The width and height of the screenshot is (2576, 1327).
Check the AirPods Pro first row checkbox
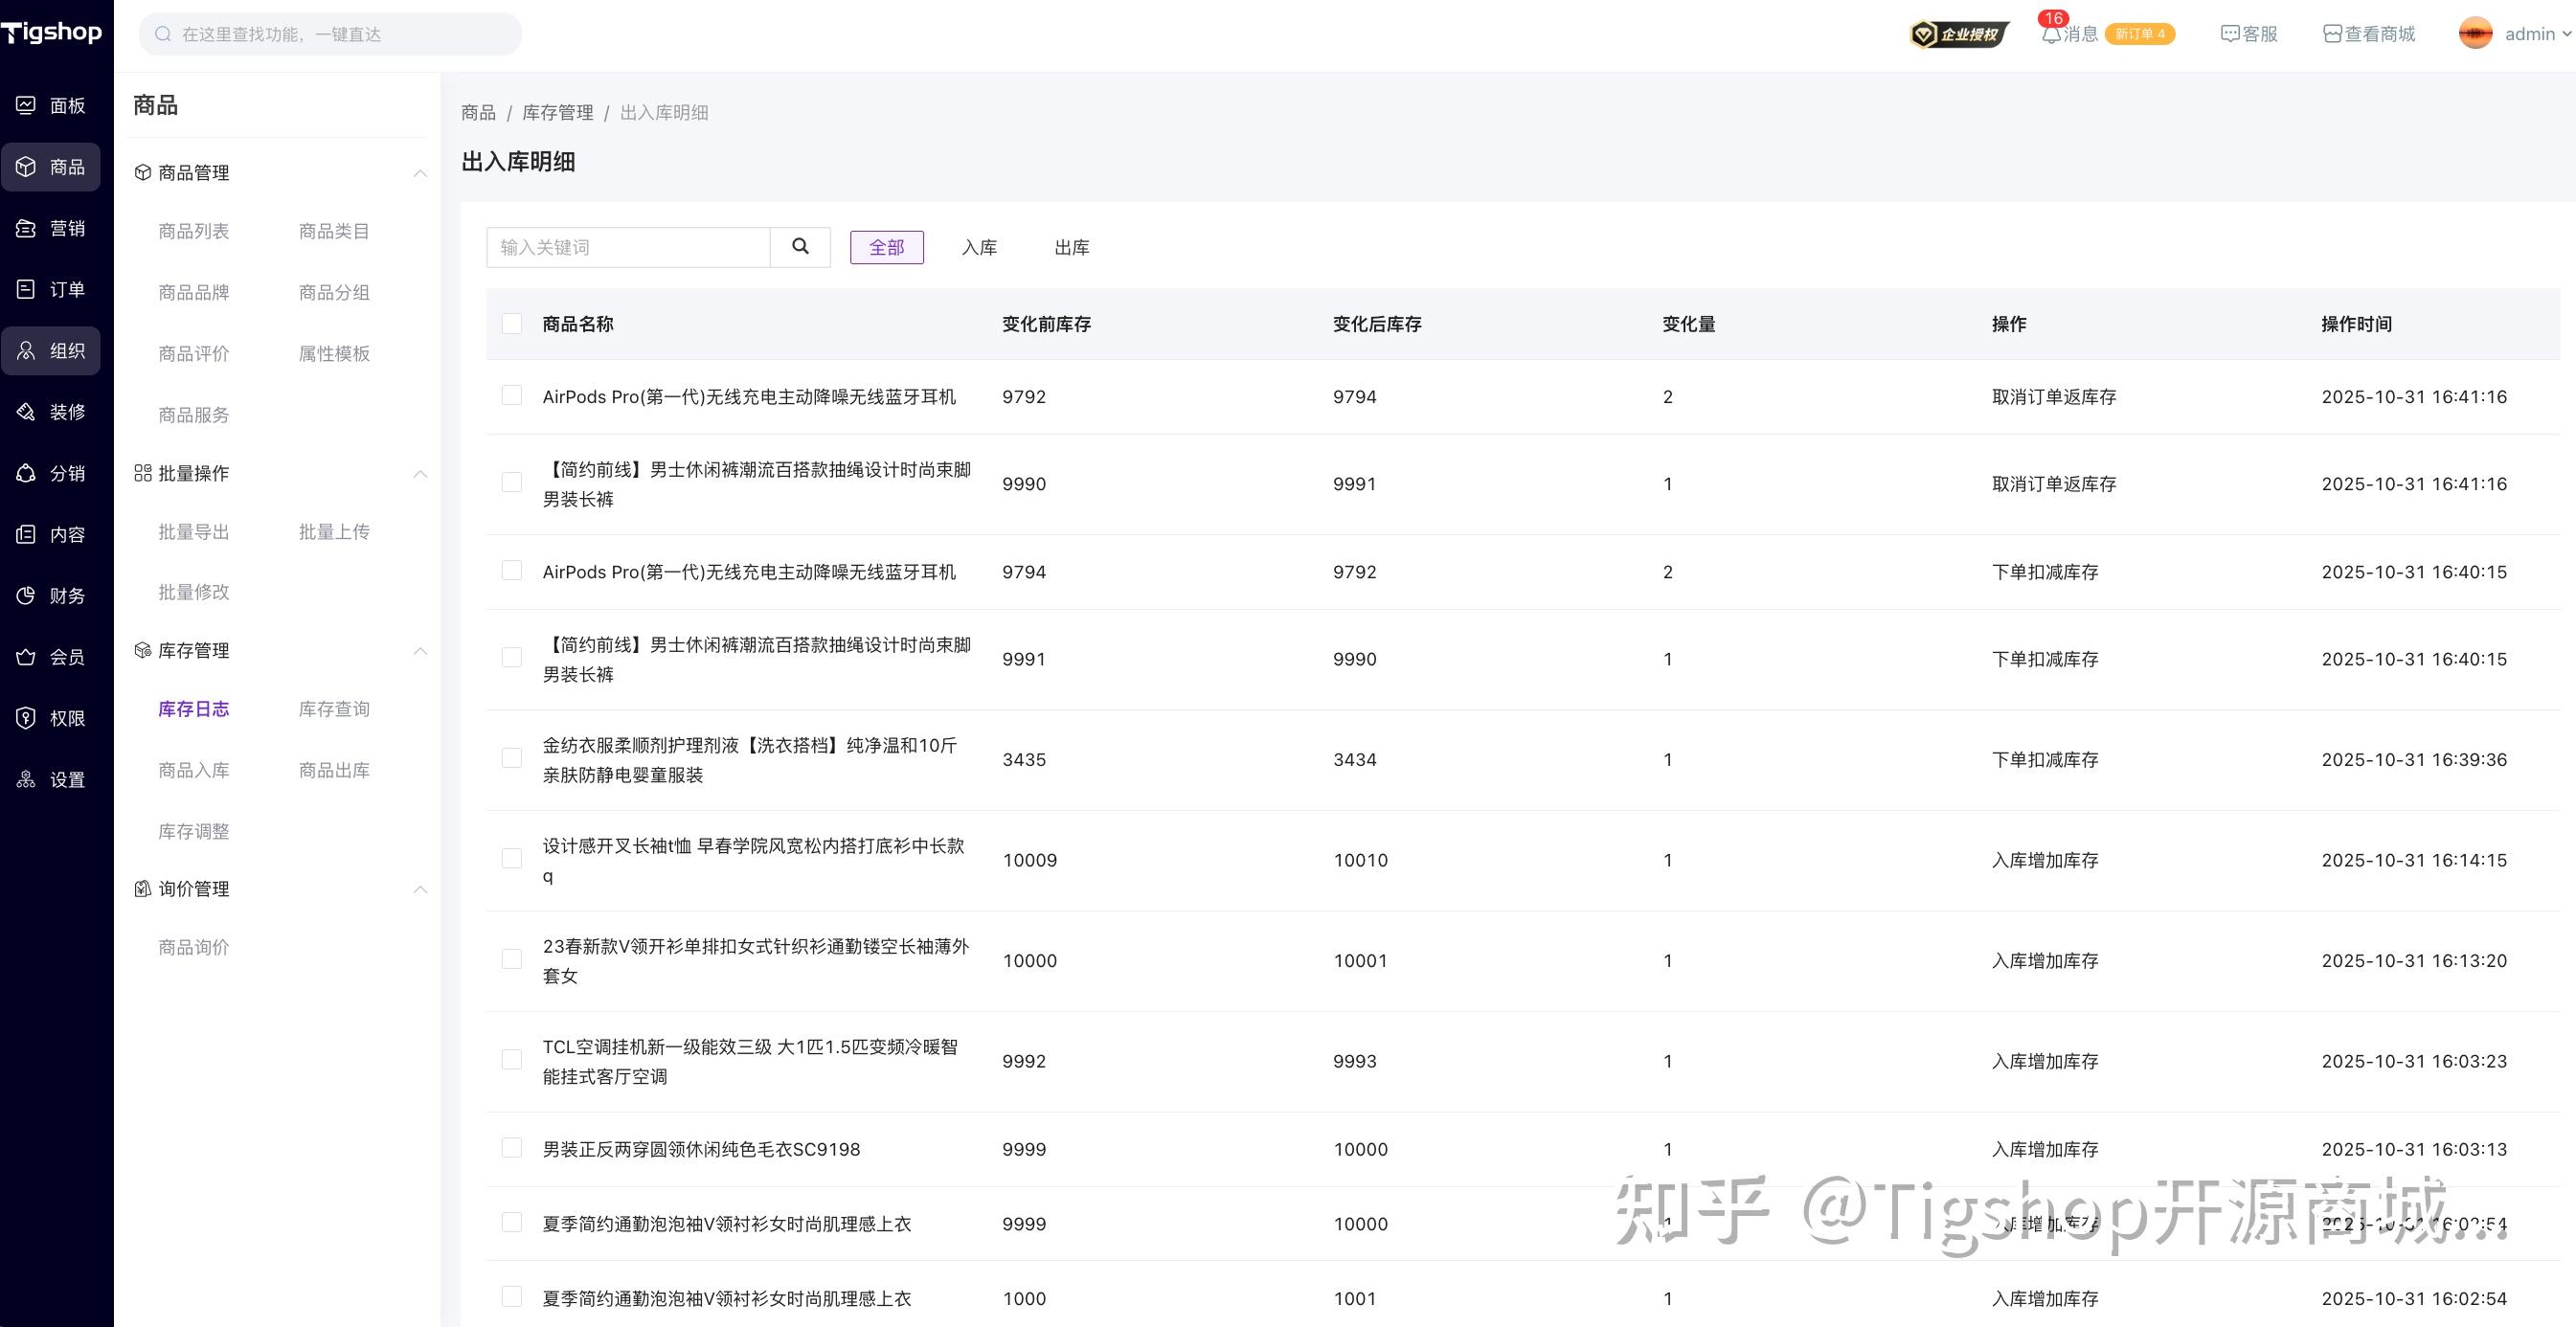click(x=512, y=396)
